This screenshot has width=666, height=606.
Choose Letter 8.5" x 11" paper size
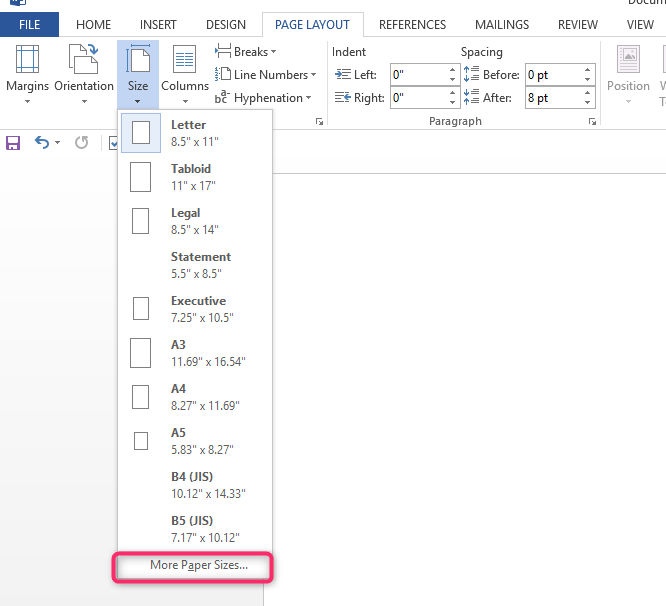tap(195, 133)
